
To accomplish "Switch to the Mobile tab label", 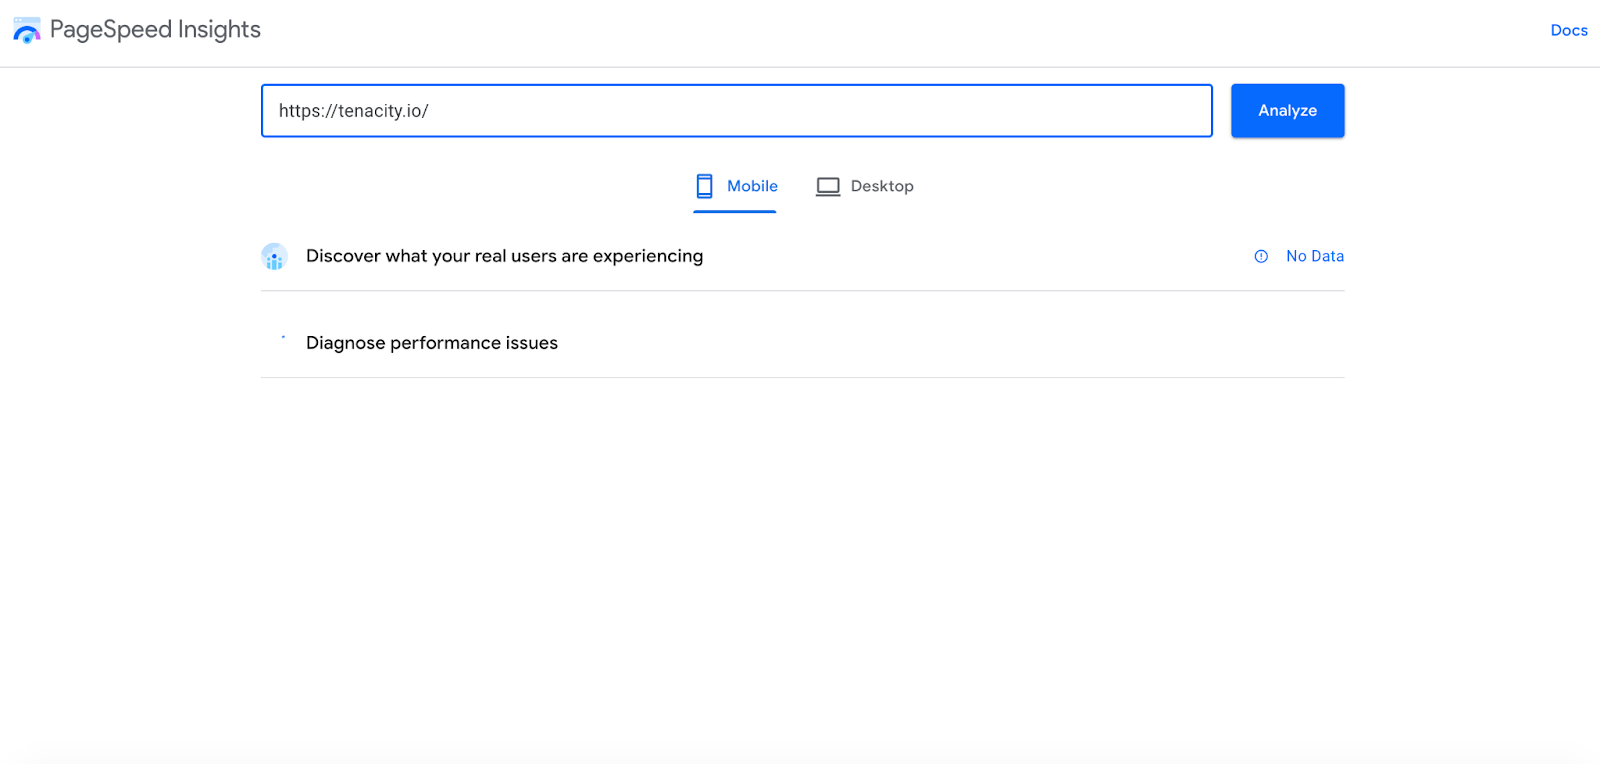I will [752, 186].
